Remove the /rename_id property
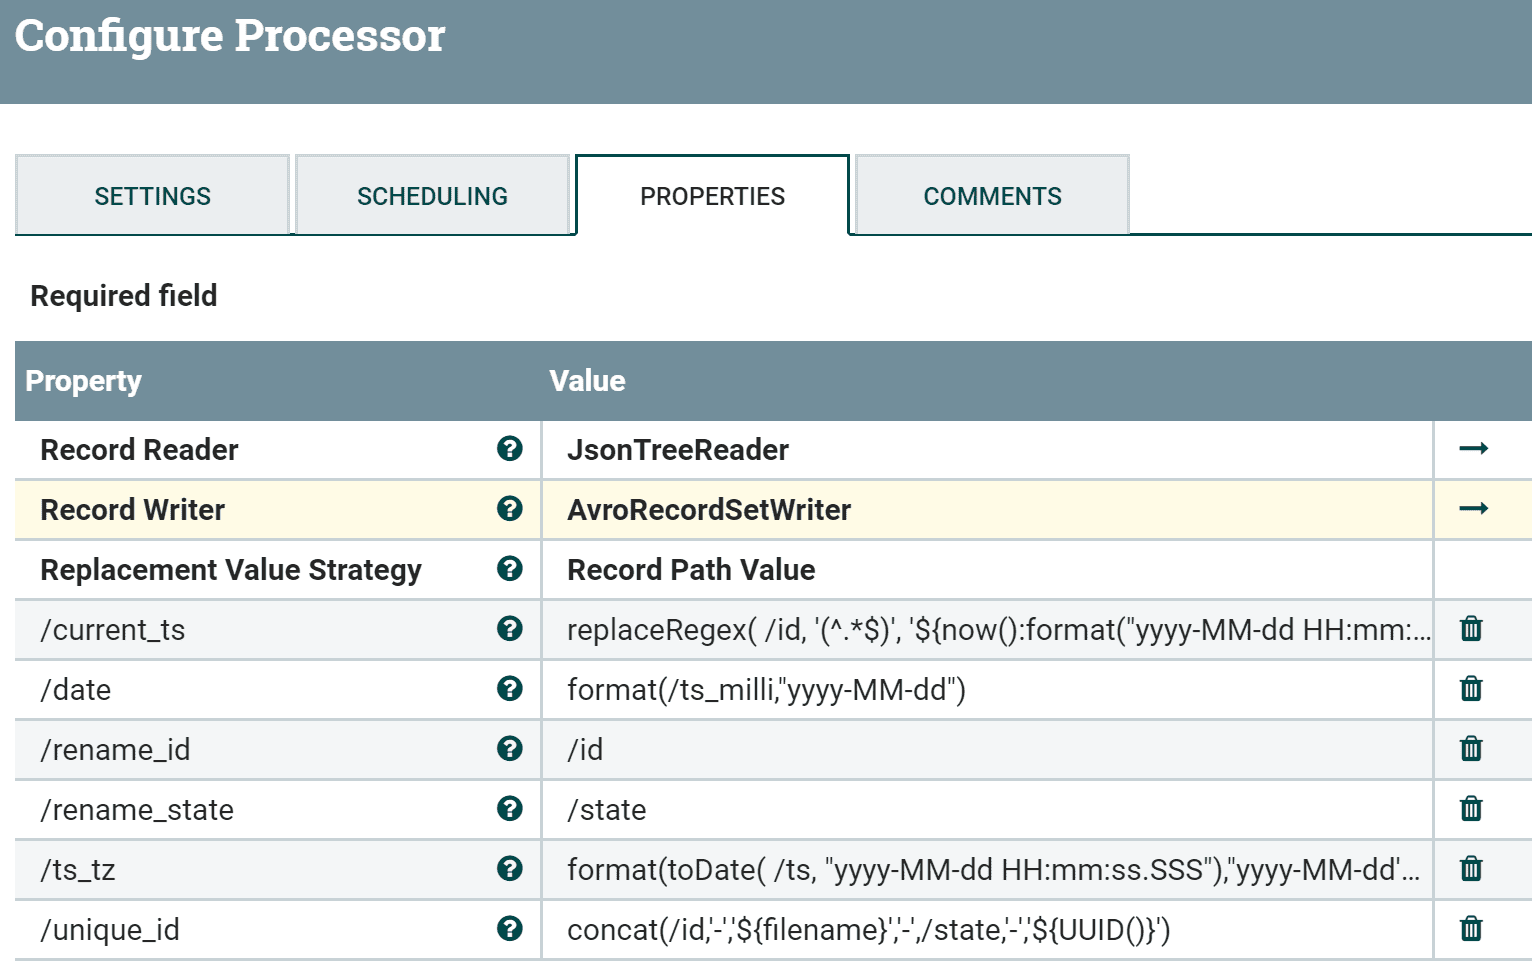This screenshot has height=966, width=1532. click(1471, 749)
